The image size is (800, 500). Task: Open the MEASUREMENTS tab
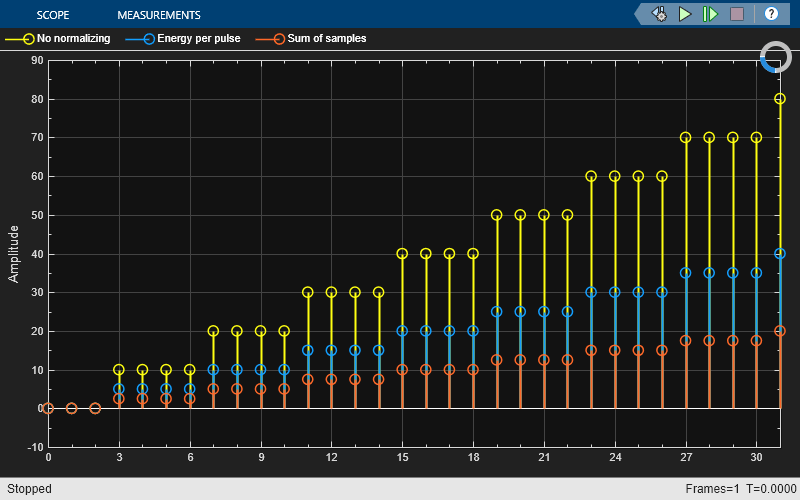(158, 15)
